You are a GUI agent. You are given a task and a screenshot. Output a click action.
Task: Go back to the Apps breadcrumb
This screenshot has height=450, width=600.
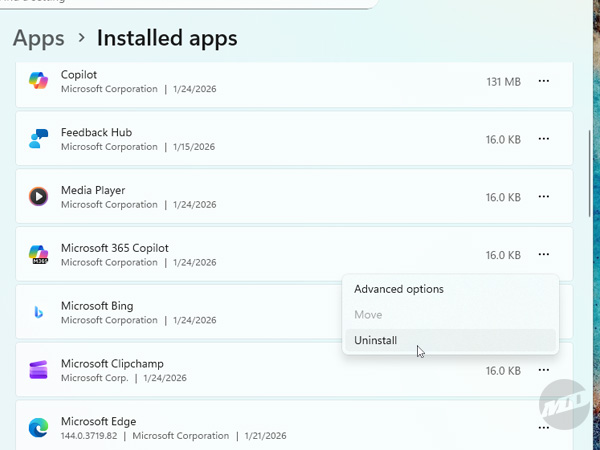pos(39,39)
